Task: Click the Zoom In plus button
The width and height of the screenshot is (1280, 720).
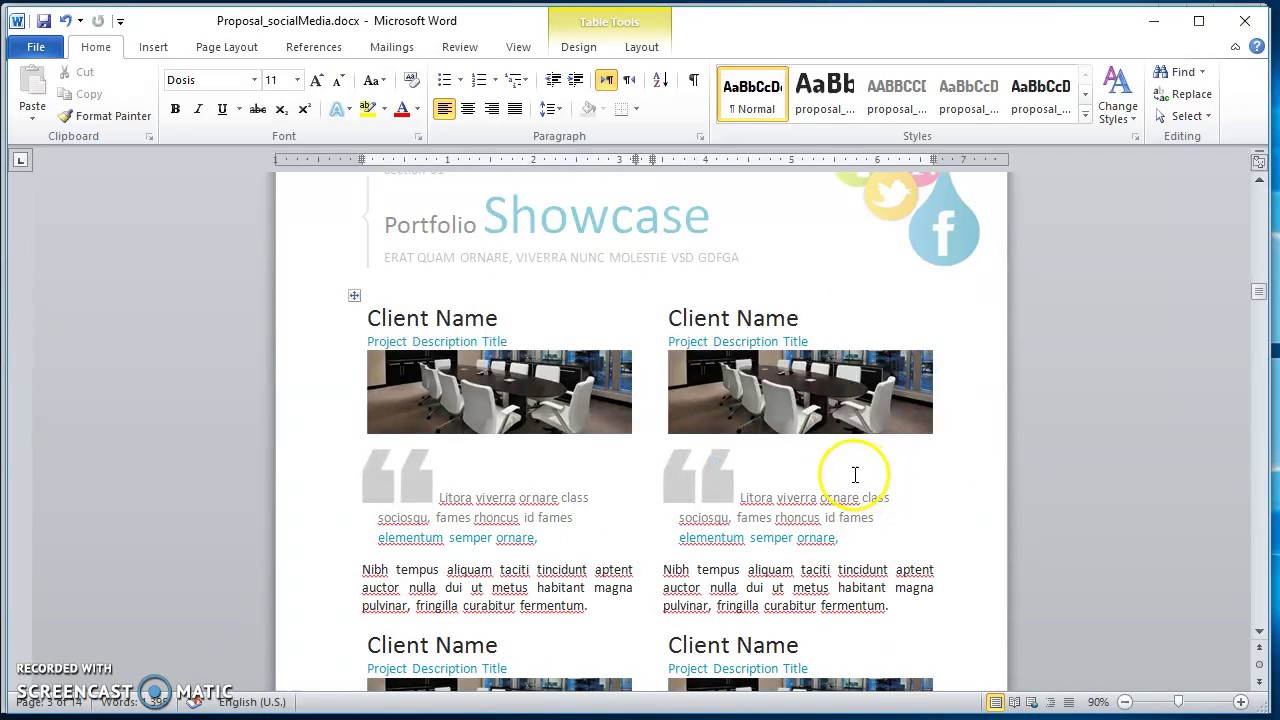Action: [1240, 702]
